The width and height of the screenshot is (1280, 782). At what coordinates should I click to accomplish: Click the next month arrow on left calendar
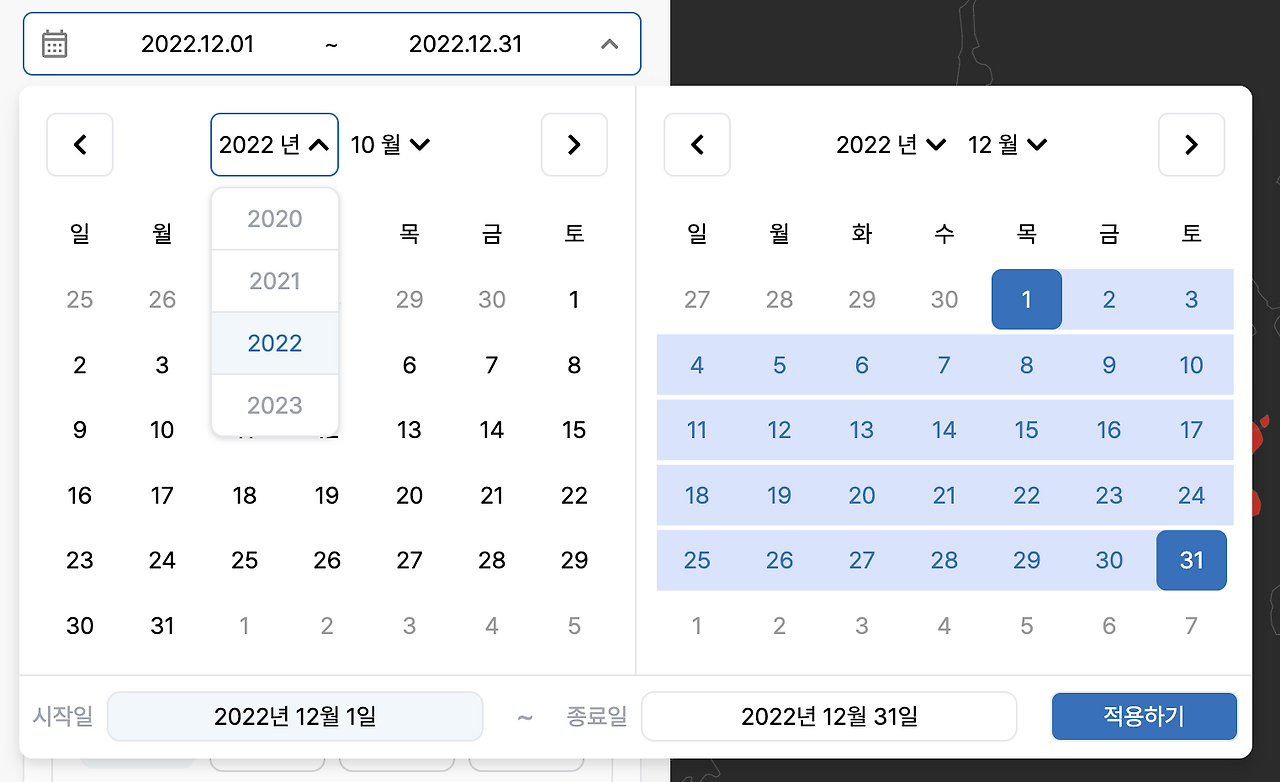(574, 144)
